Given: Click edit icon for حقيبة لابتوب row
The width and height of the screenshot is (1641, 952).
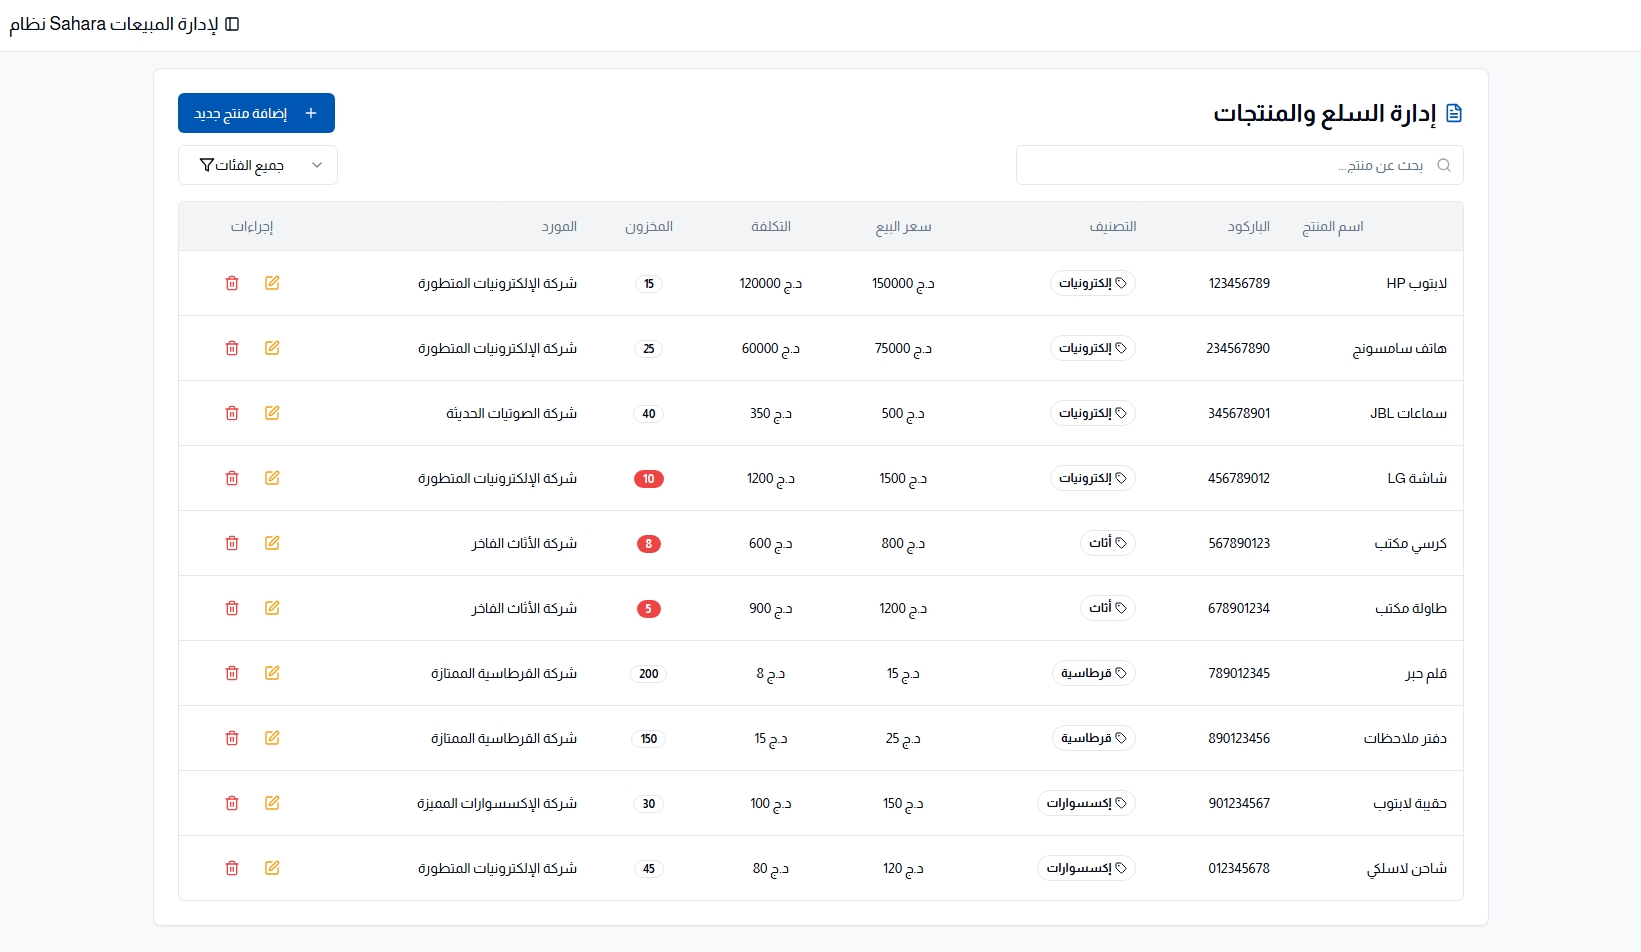Looking at the screenshot, I should (x=272, y=803).
